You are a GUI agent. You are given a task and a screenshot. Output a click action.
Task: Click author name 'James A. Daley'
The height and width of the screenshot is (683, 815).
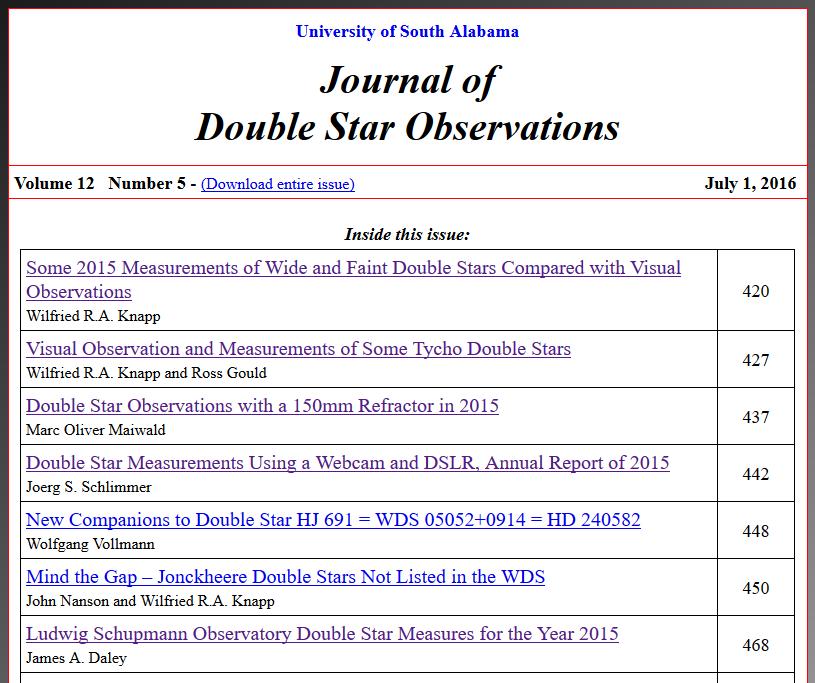(x=76, y=658)
